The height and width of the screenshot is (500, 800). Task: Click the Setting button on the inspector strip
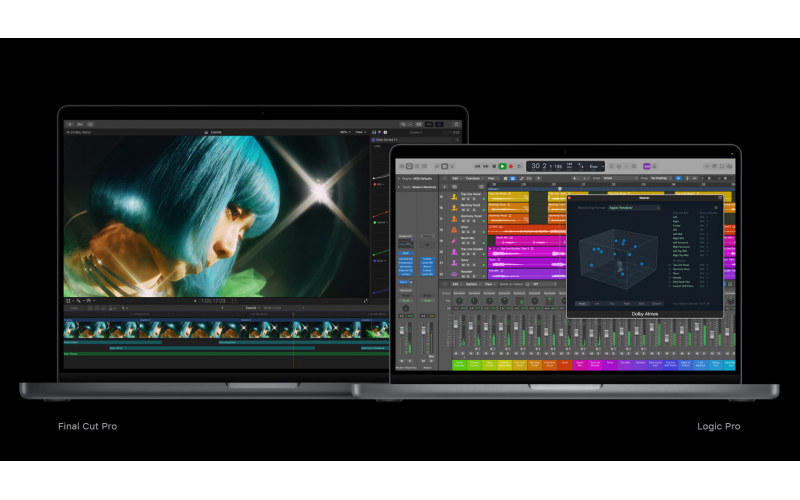427,236
